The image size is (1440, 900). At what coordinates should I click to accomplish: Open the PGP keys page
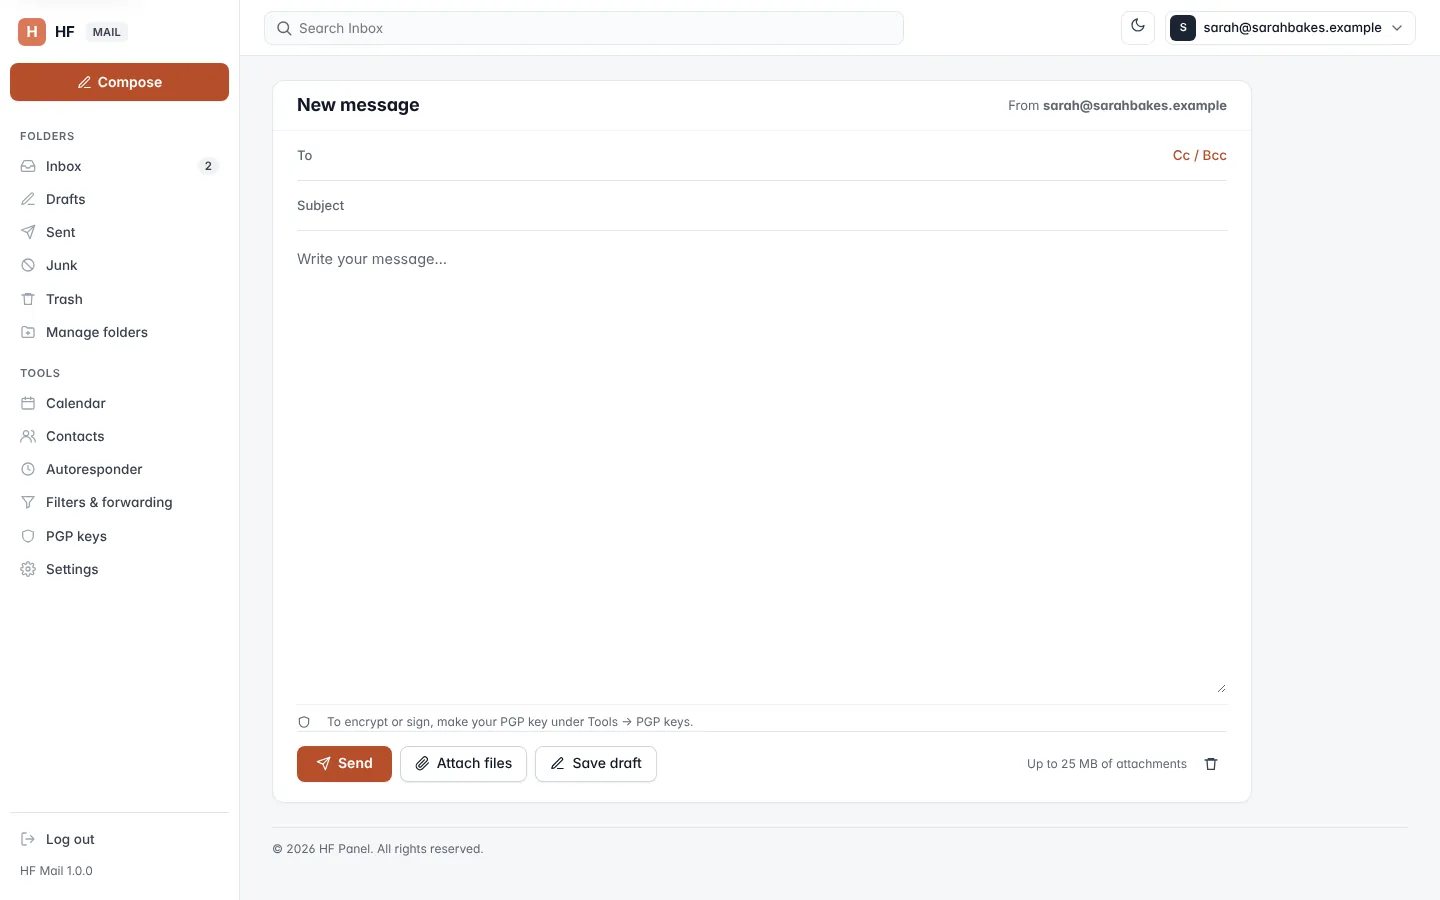pyautogui.click(x=119, y=536)
